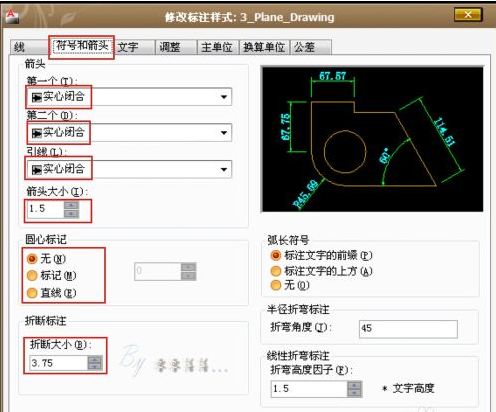Select the 符号和箭头 tab
This screenshot has width=496, height=412.
click(x=81, y=46)
